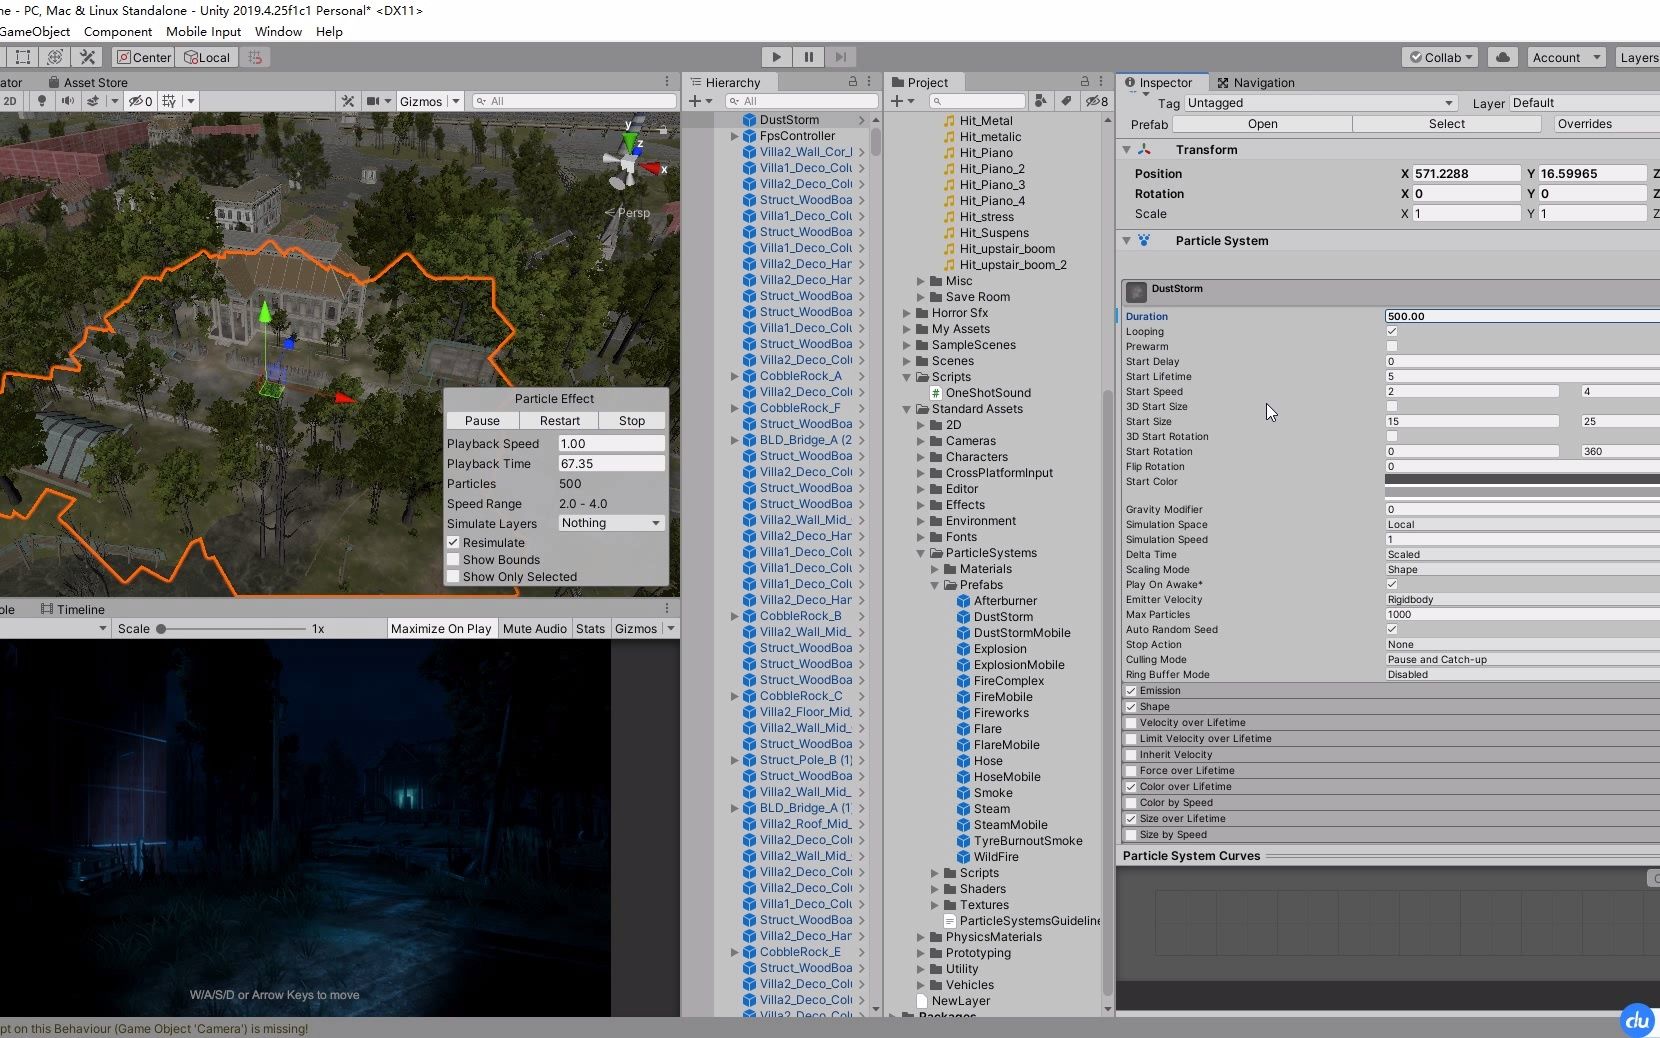Click the Gizmos icon in the Game view toolbar
This screenshot has width=1660, height=1038.
pos(638,628)
